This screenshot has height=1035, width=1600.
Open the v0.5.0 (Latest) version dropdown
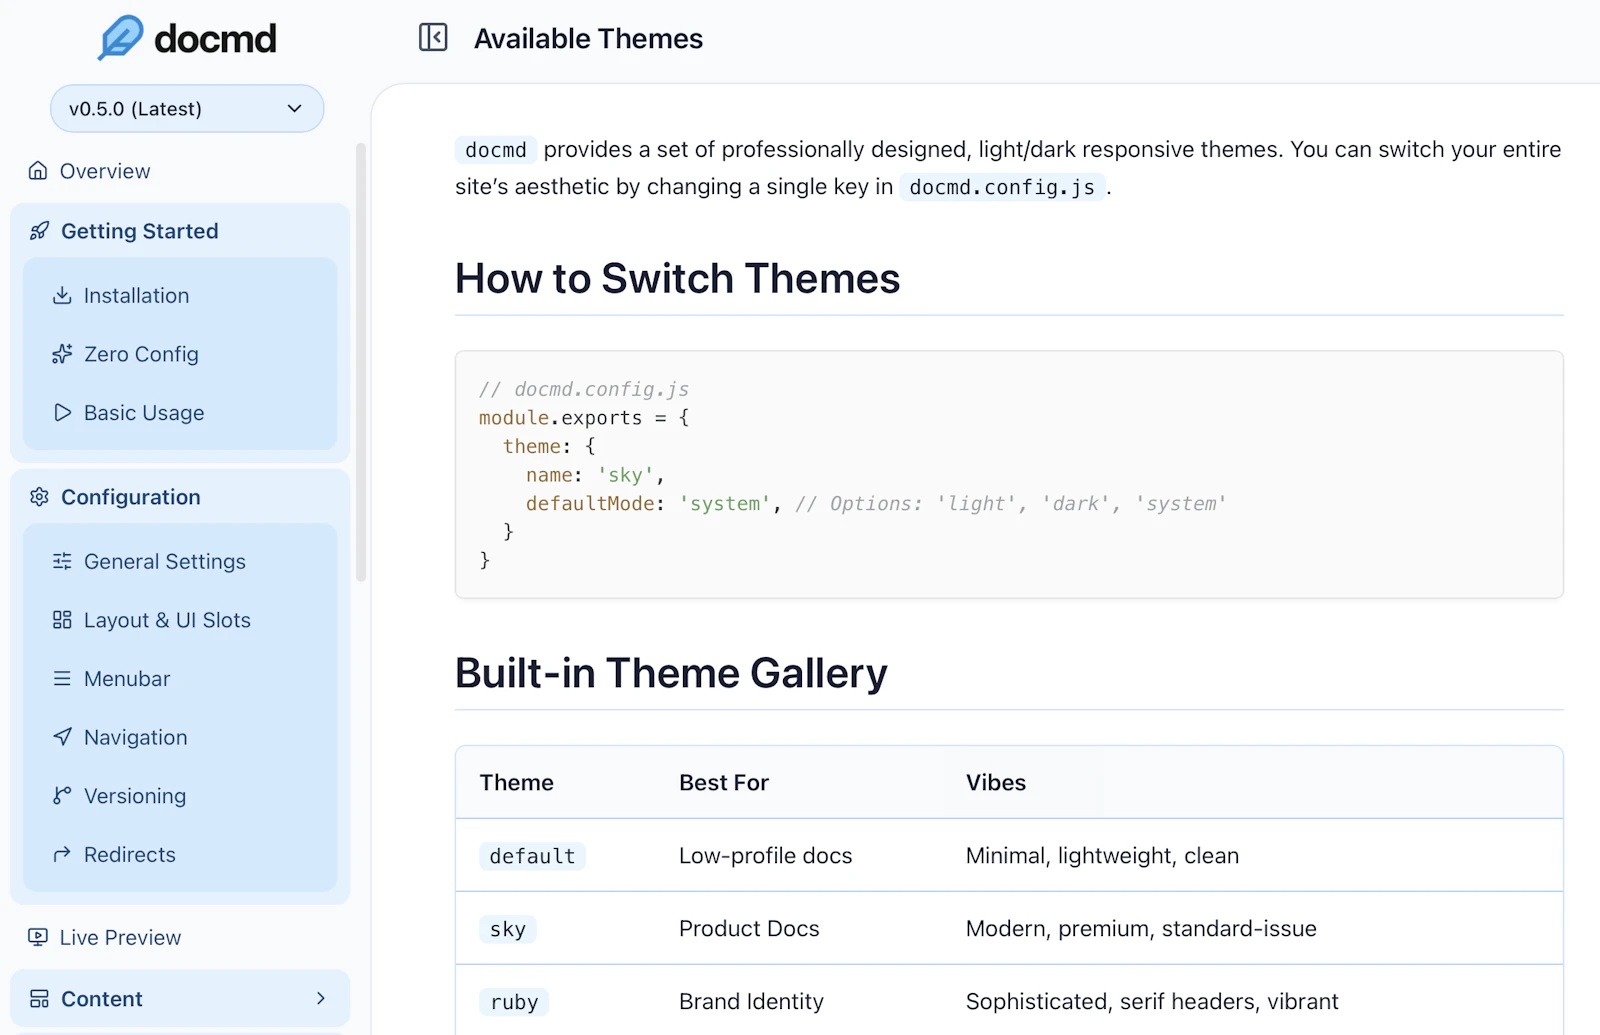click(x=187, y=108)
